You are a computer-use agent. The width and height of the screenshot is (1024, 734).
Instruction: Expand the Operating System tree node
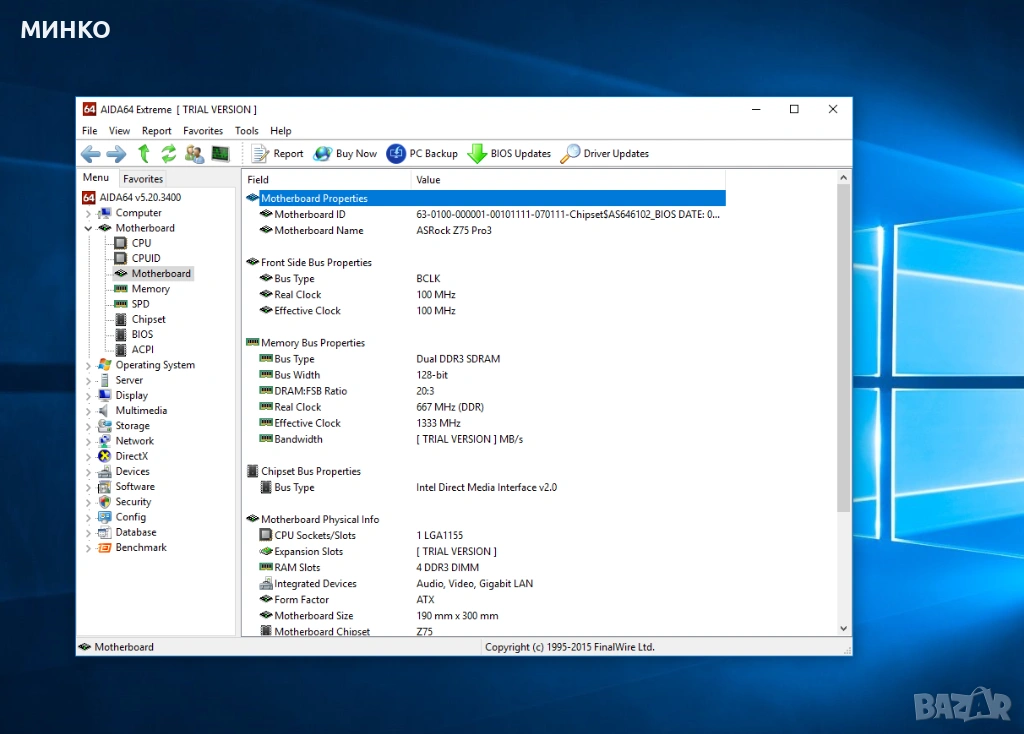click(x=88, y=365)
